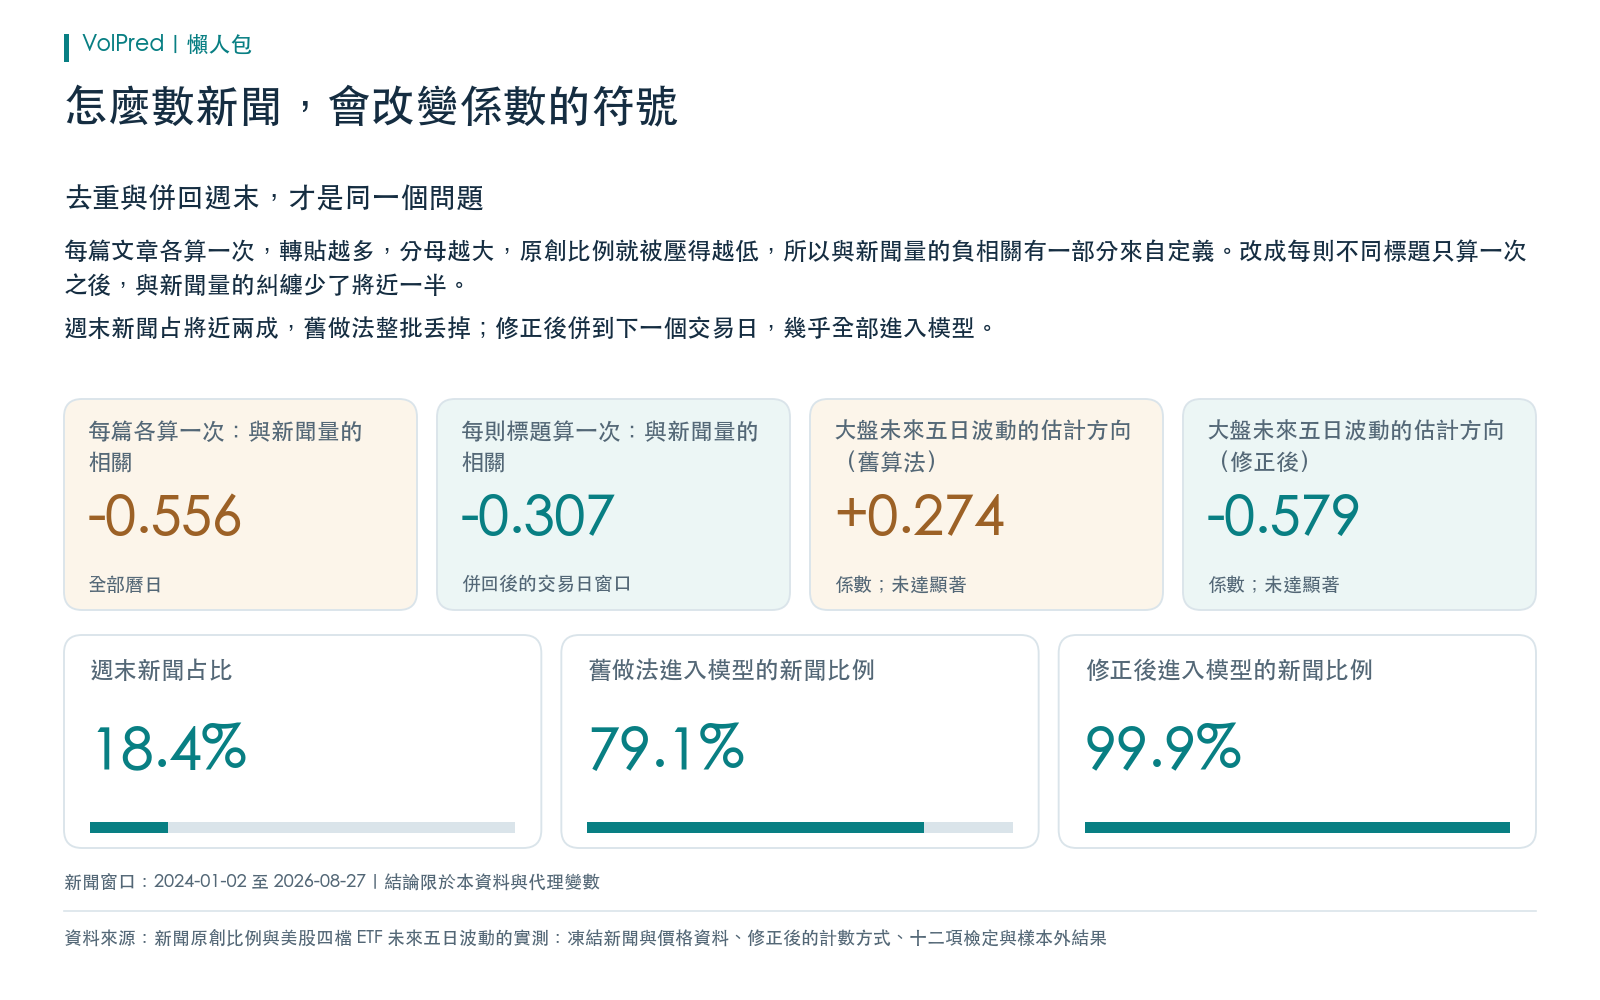Click the subtitle 去重與併回週末,才是同一個問題
The height and width of the screenshot is (1000, 1600).
(274, 198)
